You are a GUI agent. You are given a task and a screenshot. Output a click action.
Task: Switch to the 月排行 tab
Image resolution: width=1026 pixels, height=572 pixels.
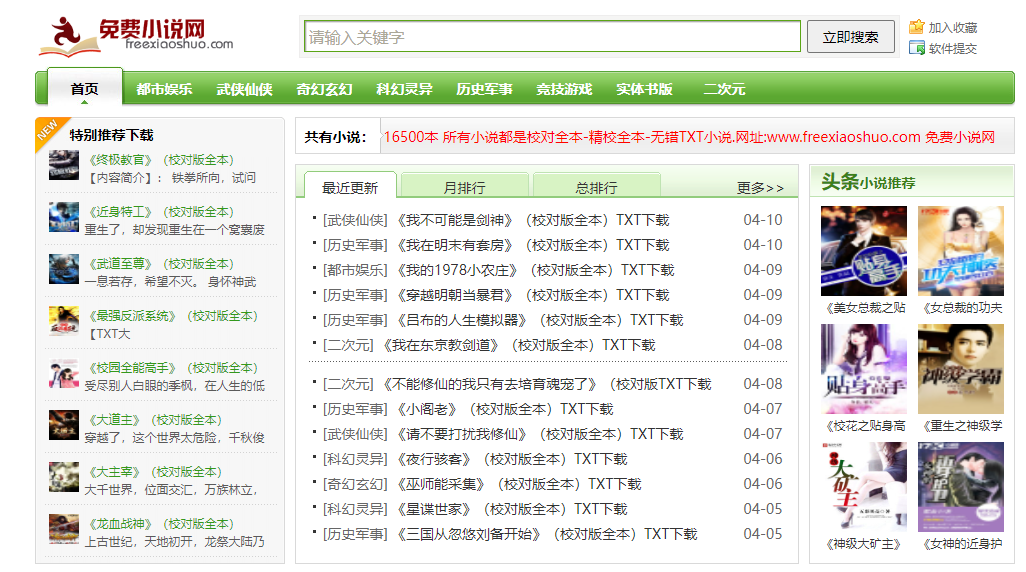point(463,187)
